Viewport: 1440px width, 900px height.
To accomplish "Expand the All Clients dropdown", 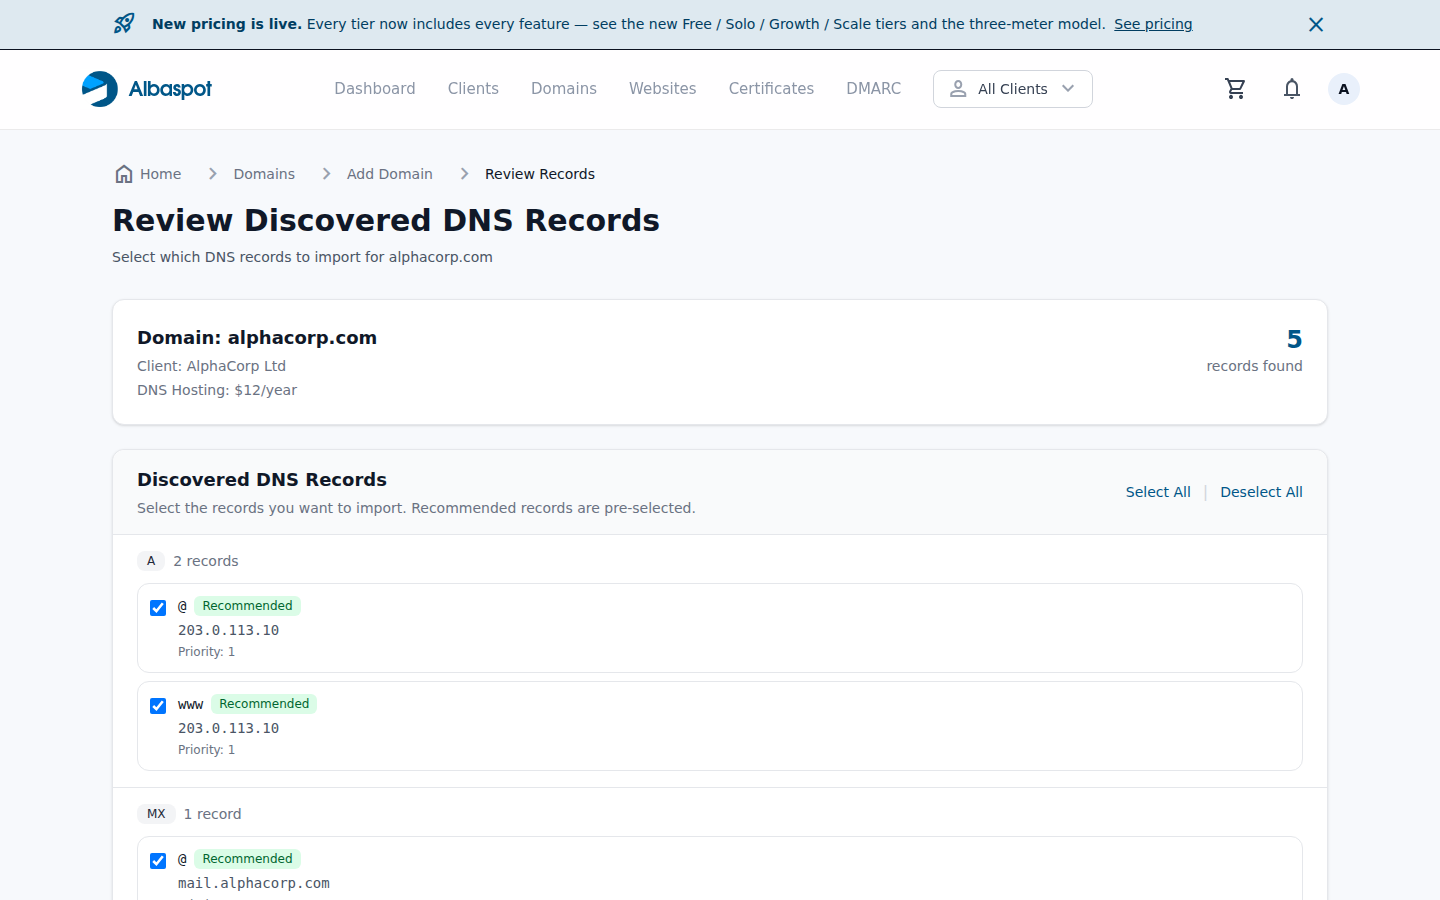I will (1013, 89).
